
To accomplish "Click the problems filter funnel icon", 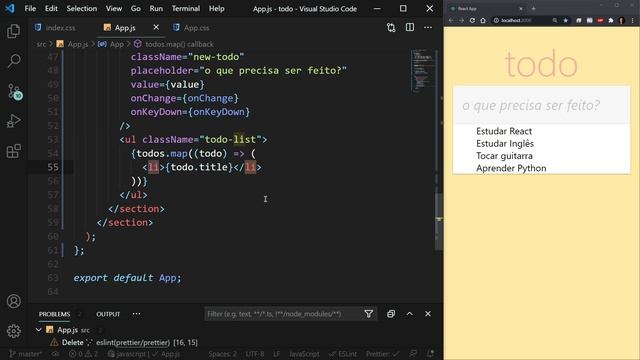I will point(369,314).
